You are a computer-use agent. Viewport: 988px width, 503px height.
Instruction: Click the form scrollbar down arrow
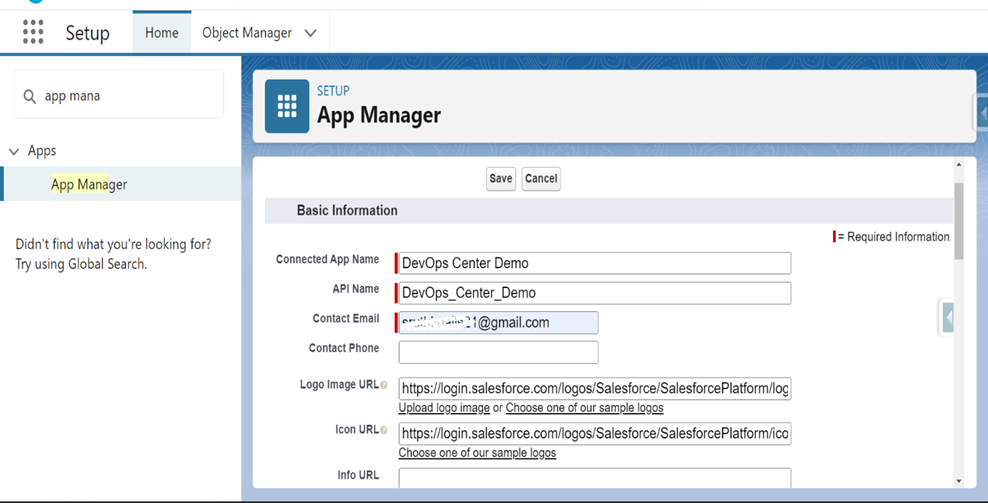(958, 482)
